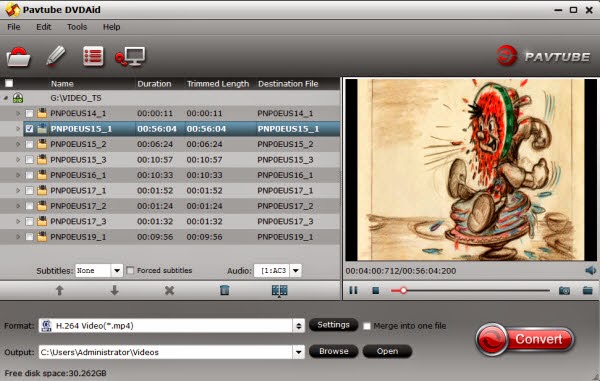
Task: Move selected title up with arrow icon
Action: 59,291
